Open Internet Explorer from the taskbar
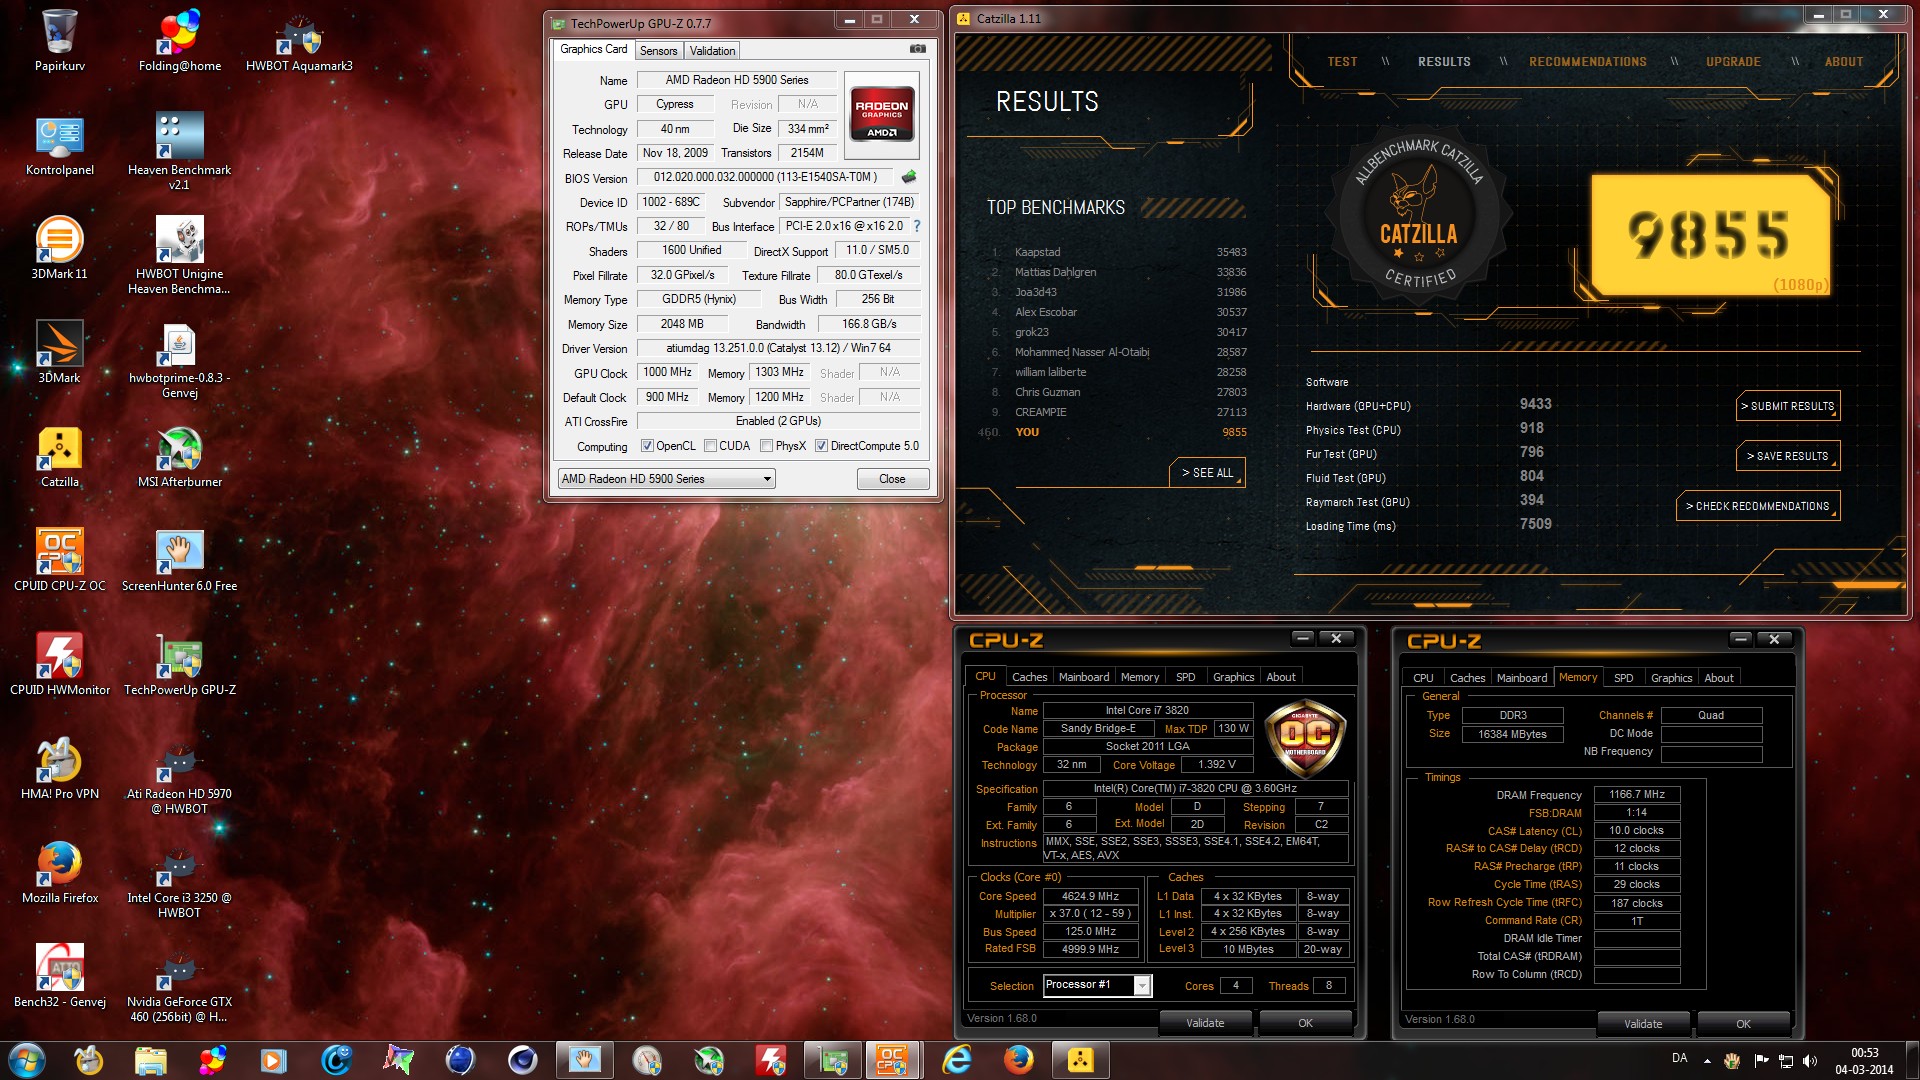This screenshot has width=1920, height=1080. coord(957,1060)
